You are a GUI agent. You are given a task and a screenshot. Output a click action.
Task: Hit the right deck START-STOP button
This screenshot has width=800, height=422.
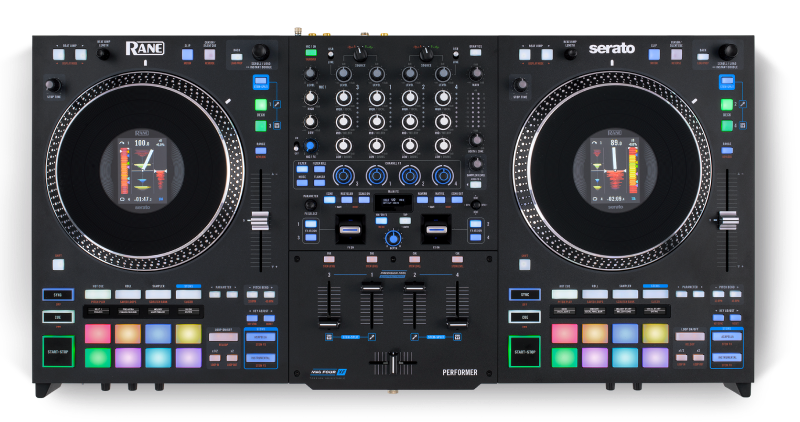[x=524, y=351]
